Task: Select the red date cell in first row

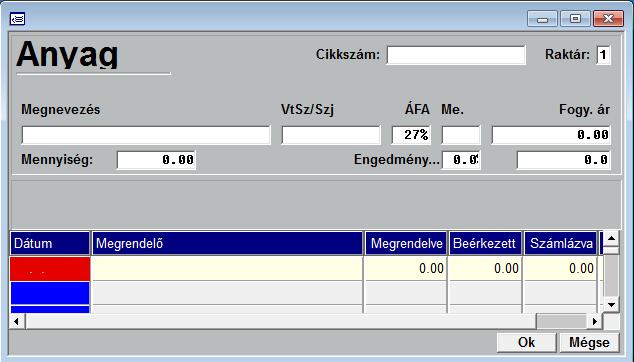Action: 50,269
